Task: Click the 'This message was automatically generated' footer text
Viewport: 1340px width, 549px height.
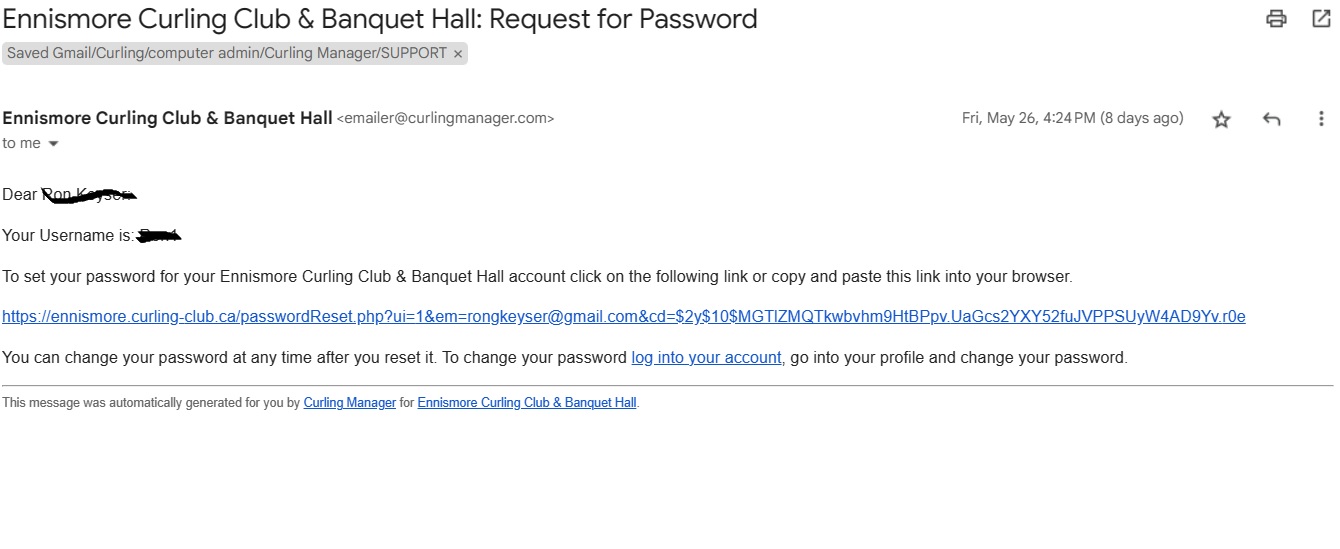Action: pyautogui.click(x=151, y=403)
